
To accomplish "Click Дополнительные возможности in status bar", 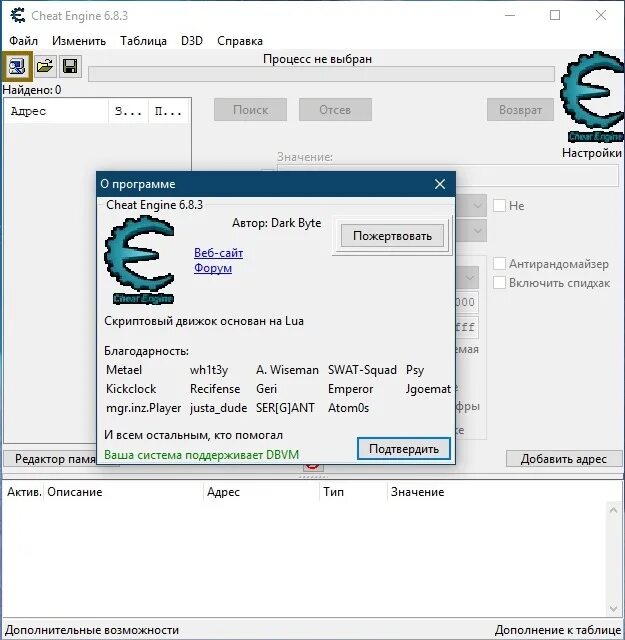I will point(92,630).
